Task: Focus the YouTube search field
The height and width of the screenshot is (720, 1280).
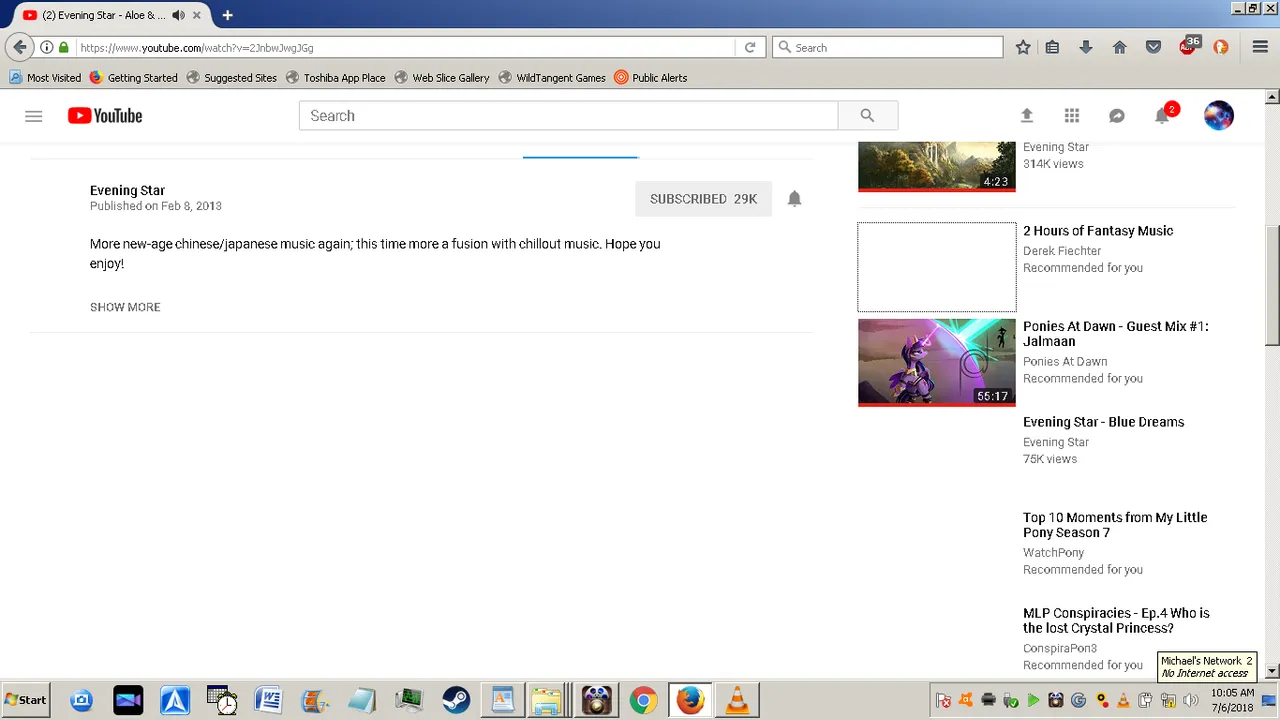Action: tap(568, 116)
